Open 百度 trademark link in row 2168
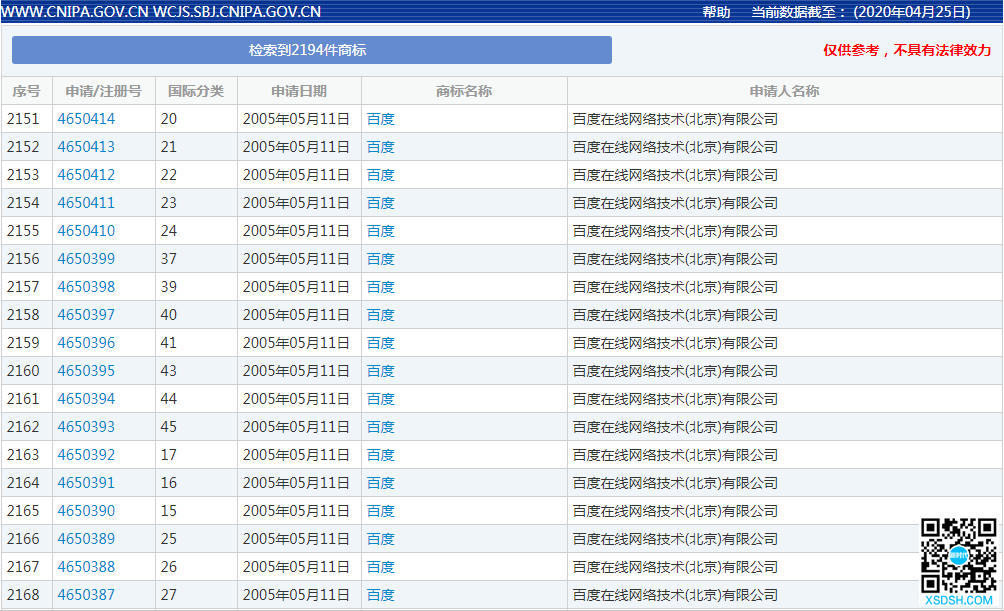This screenshot has height=611, width=1004. (x=380, y=595)
